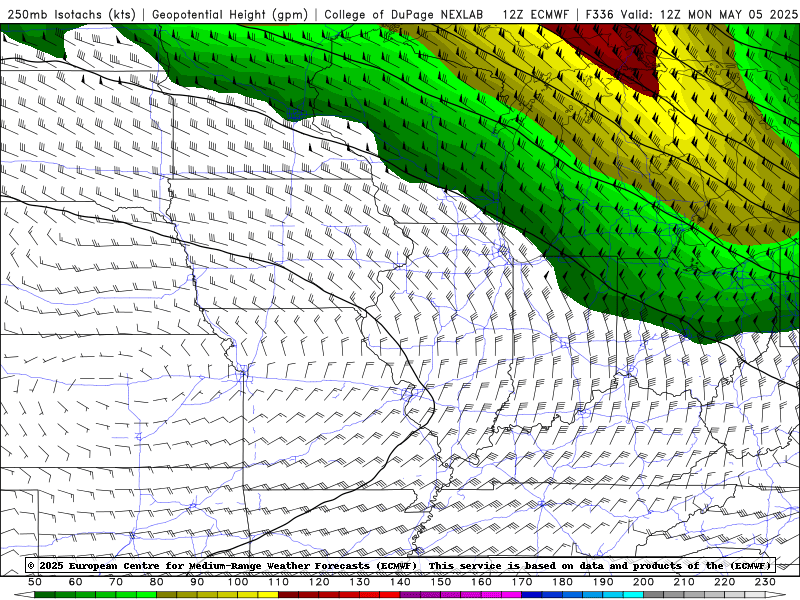The height and width of the screenshot is (600, 800).
Task: Click the 230 knots legend label
Action: pyautogui.click(x=765, y=582)
